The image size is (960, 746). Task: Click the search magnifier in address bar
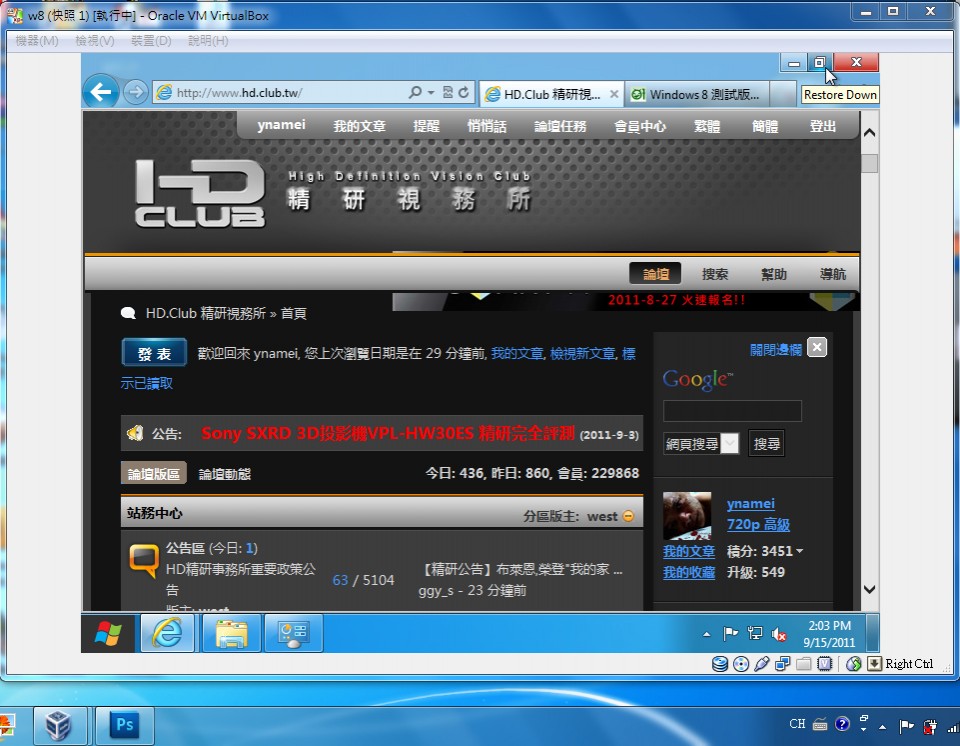(x=414, y=92)
